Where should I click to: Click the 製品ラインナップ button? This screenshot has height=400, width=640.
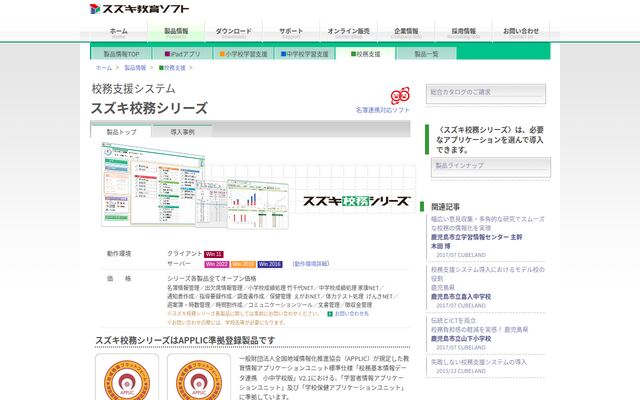[x=491, y=167]
